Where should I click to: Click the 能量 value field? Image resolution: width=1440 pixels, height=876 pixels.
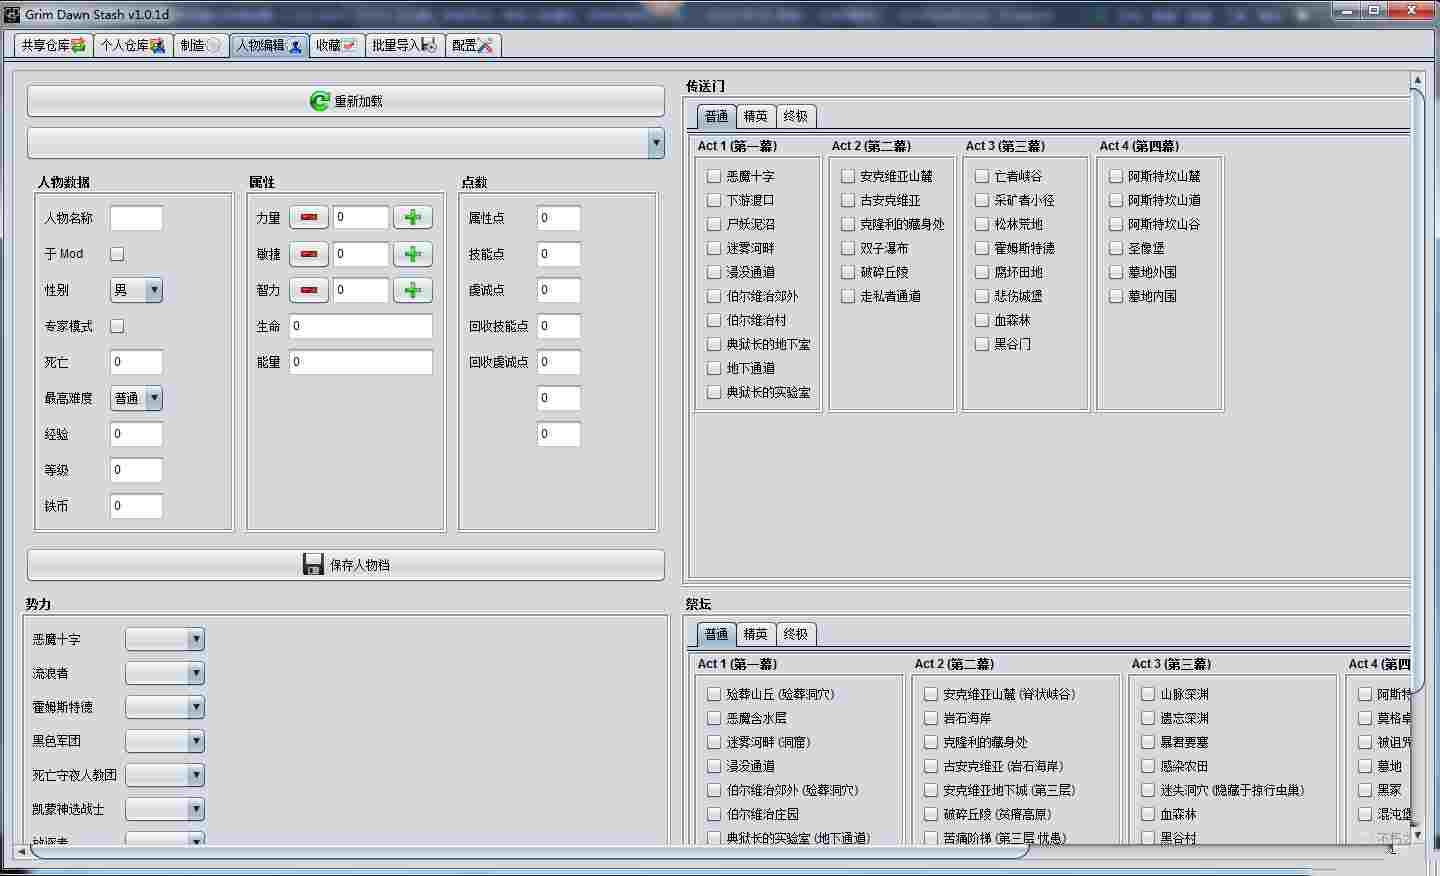pyautogui.click(x=361, y=362)
